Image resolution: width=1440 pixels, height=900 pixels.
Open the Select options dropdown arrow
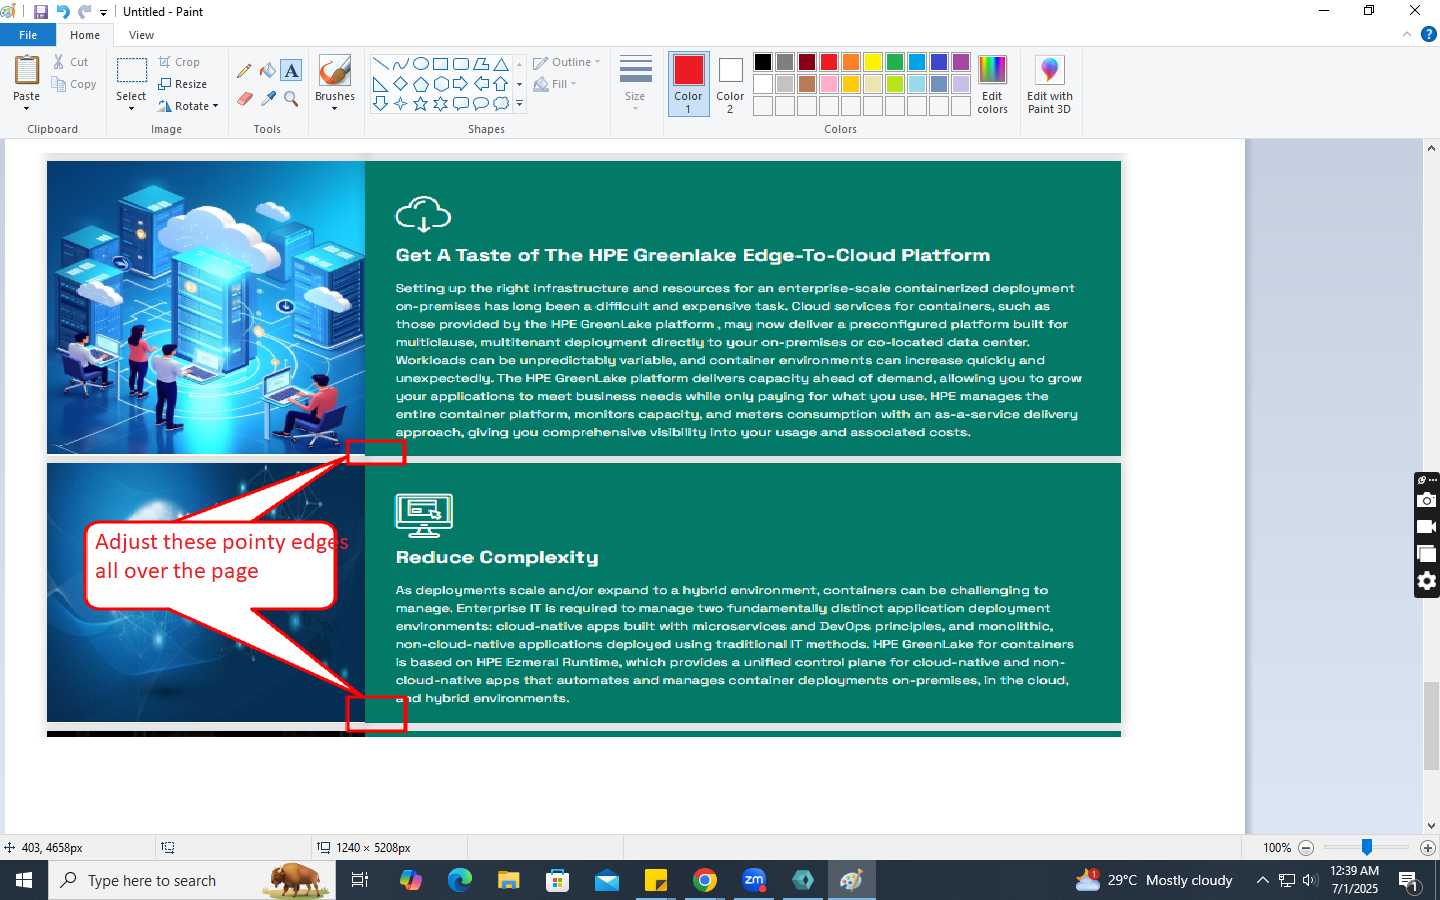[x=131, y=108]
